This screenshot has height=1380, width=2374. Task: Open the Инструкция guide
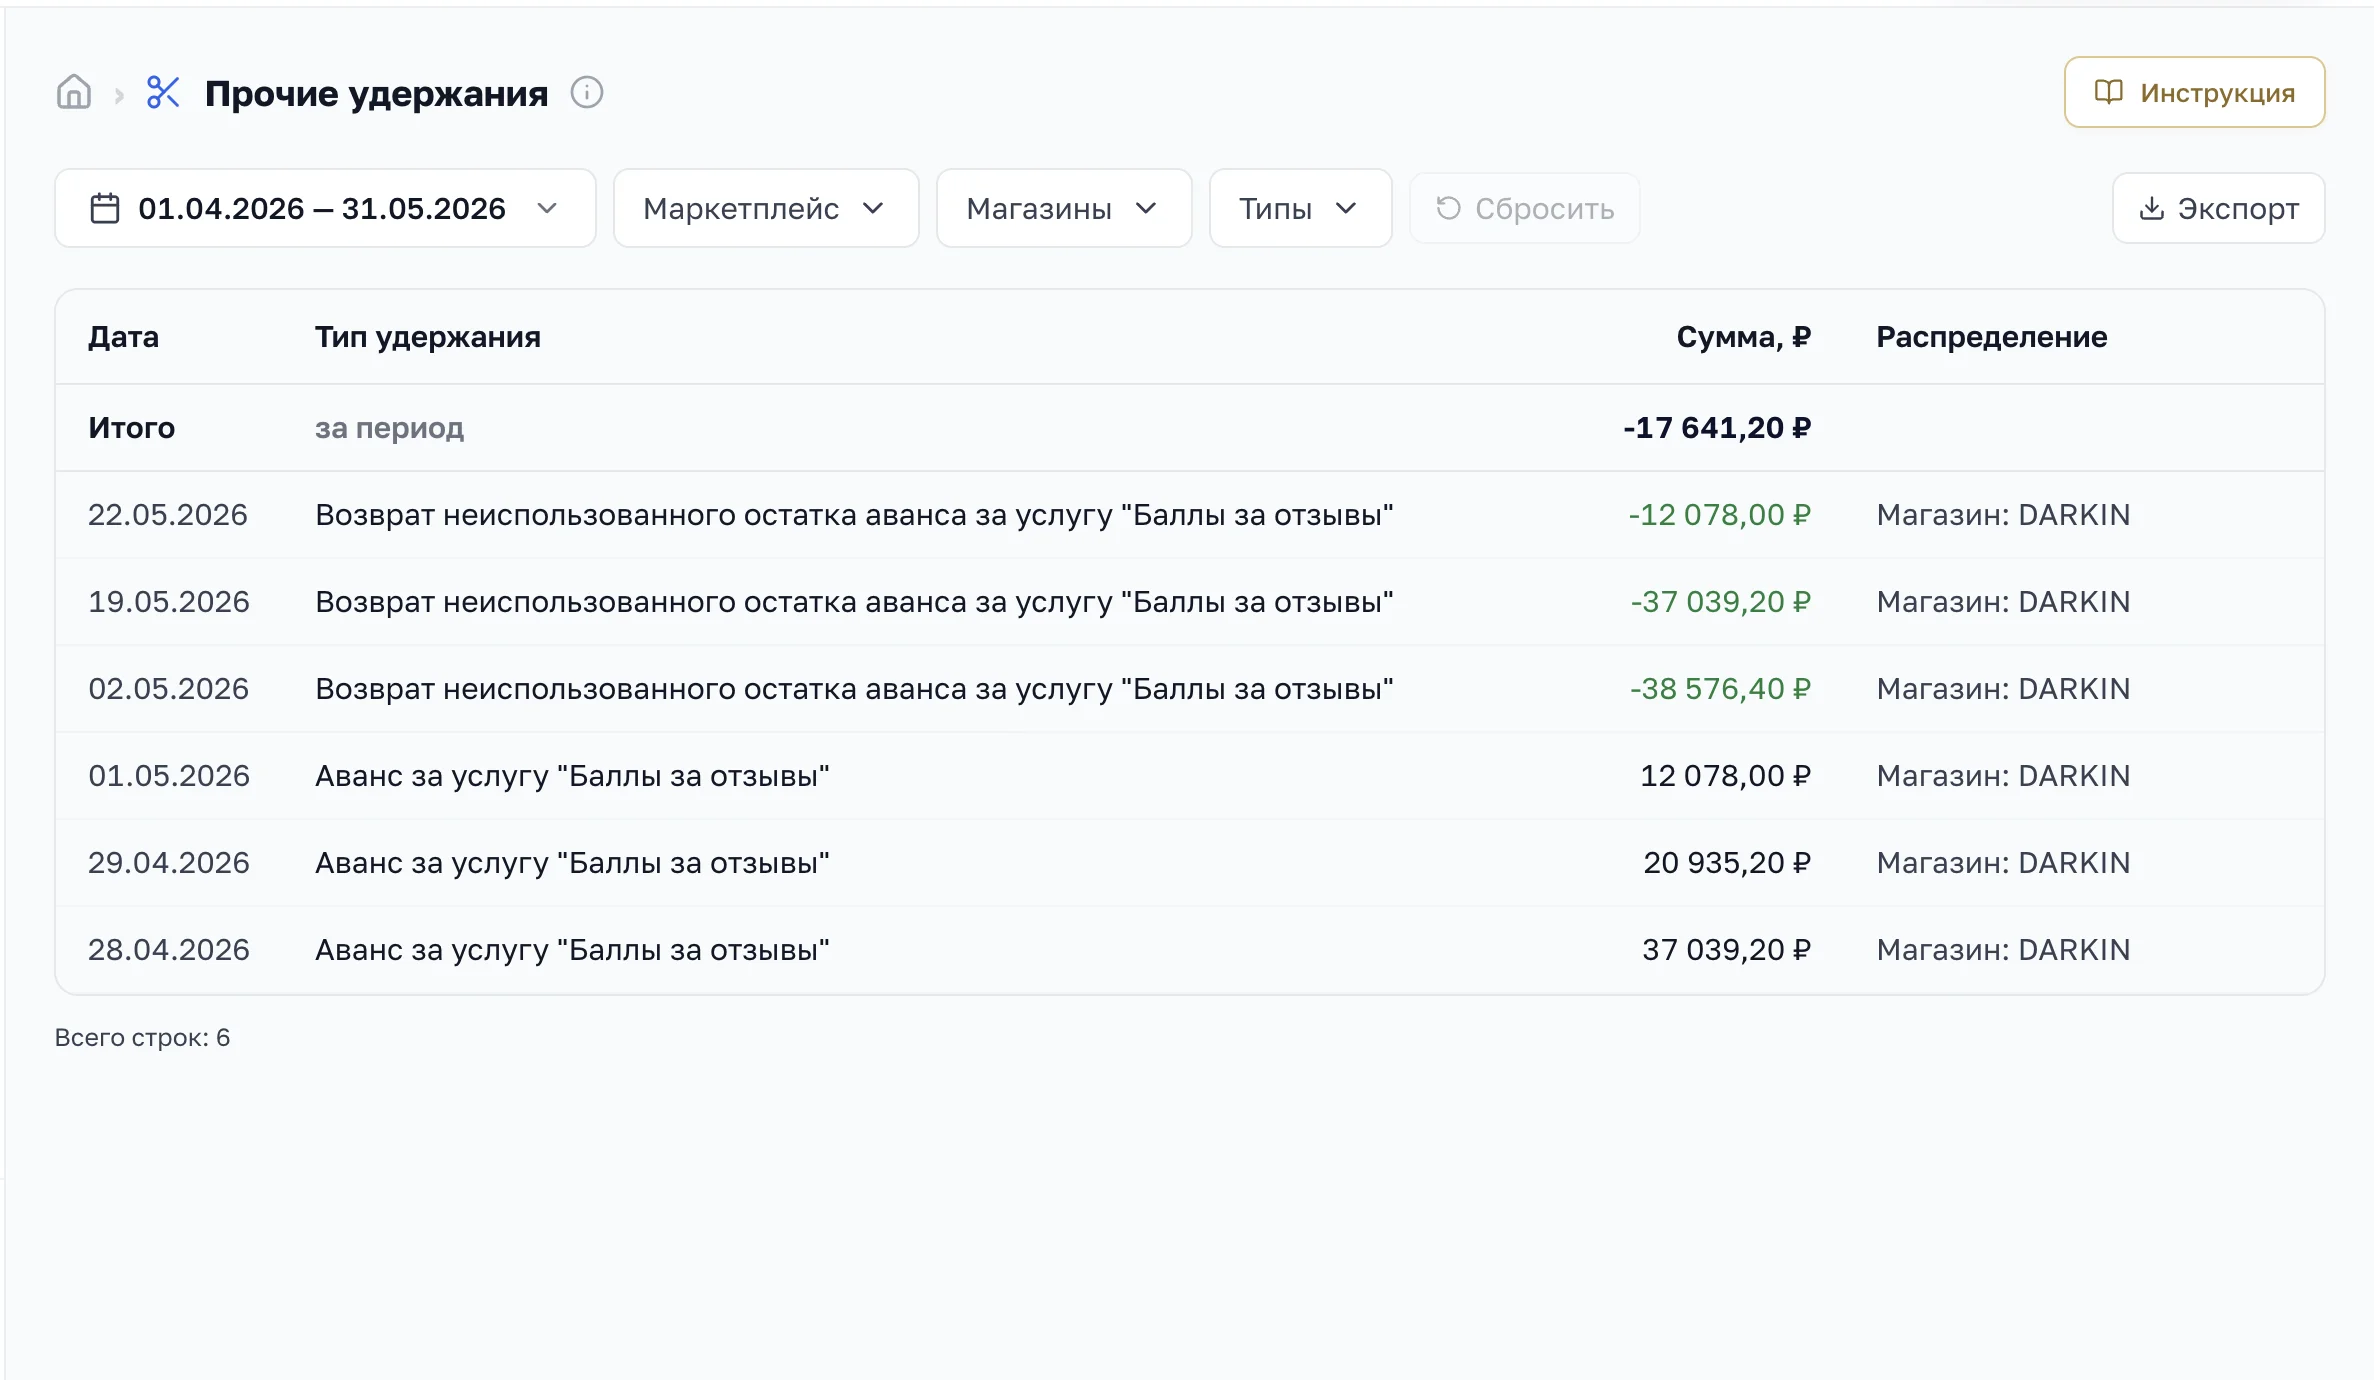click(x=2194, y=92)
